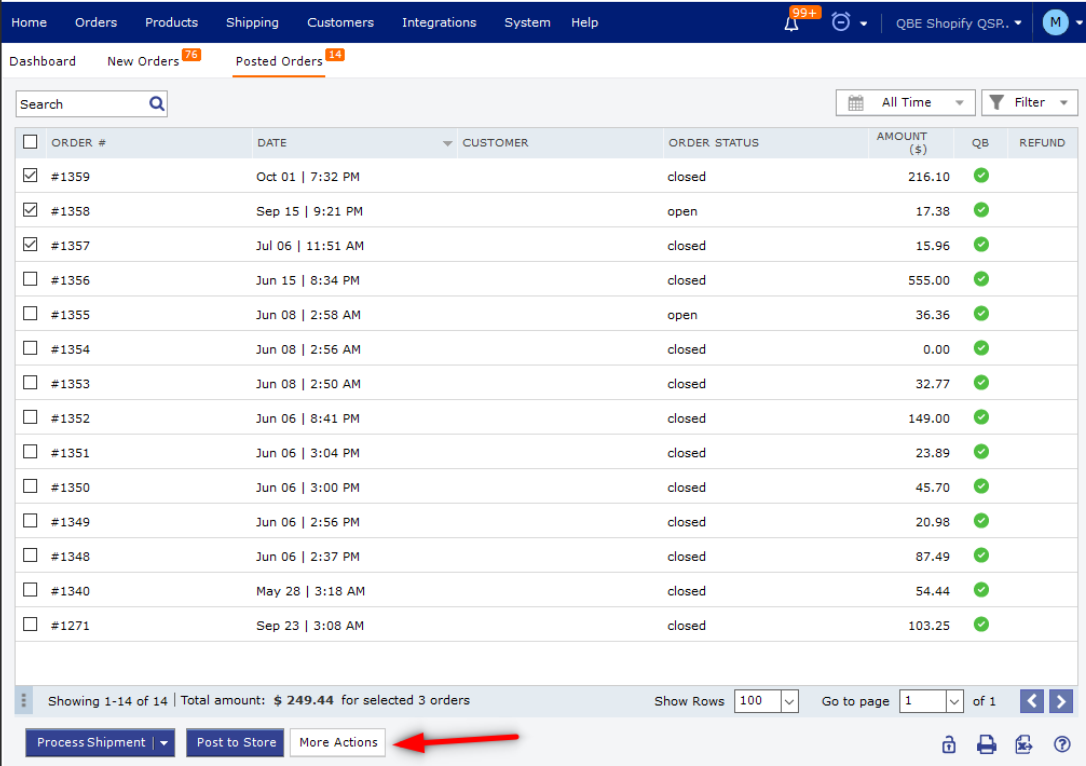
Task: Open the help question mark icon
Action: (x=1062, y=745)
